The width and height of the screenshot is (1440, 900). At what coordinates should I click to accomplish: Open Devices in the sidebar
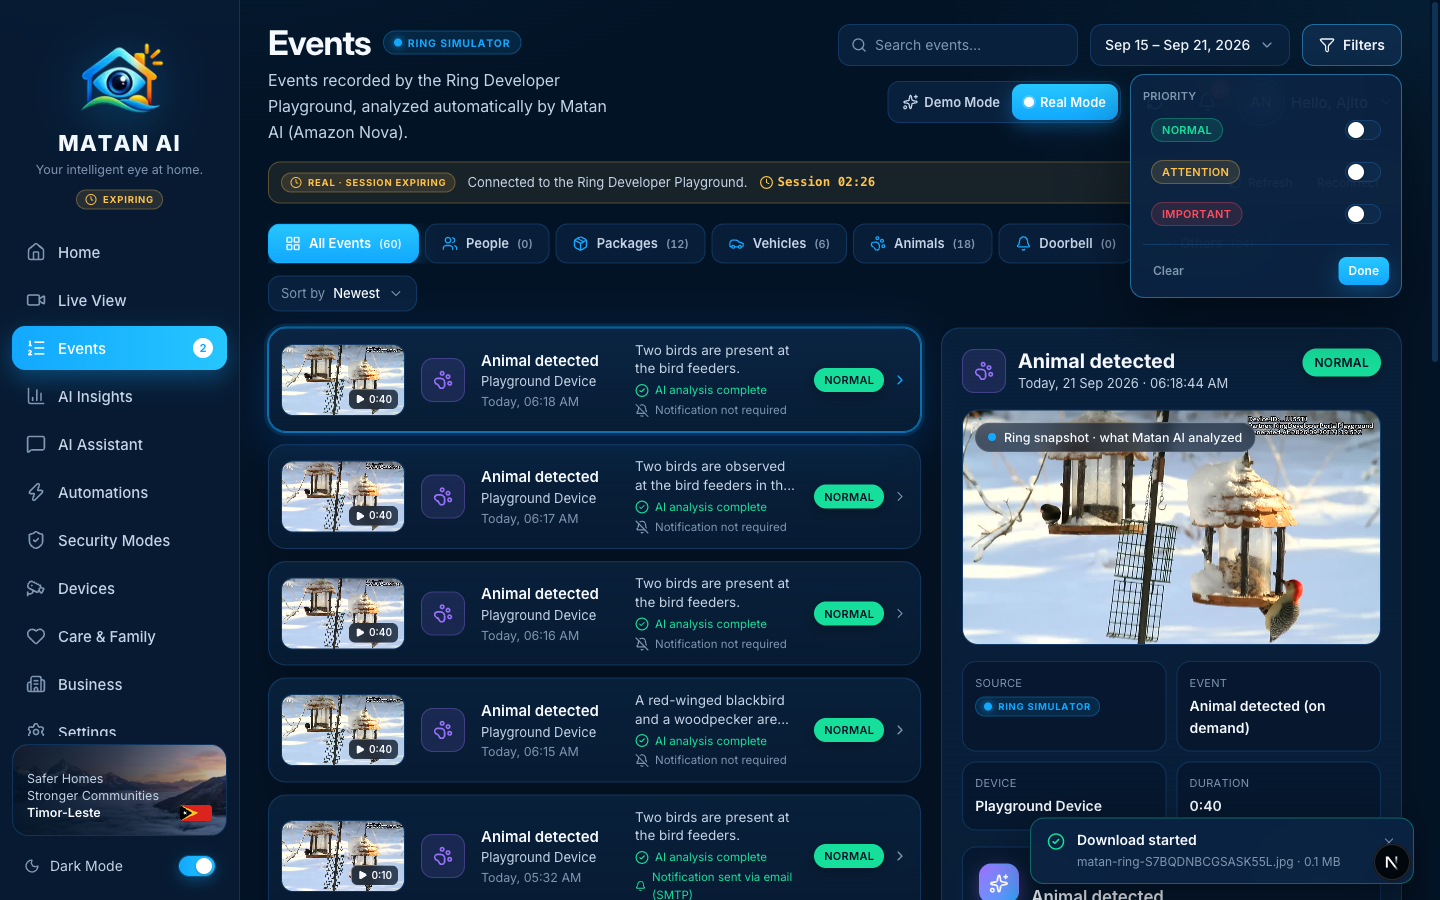pos(119,588)
